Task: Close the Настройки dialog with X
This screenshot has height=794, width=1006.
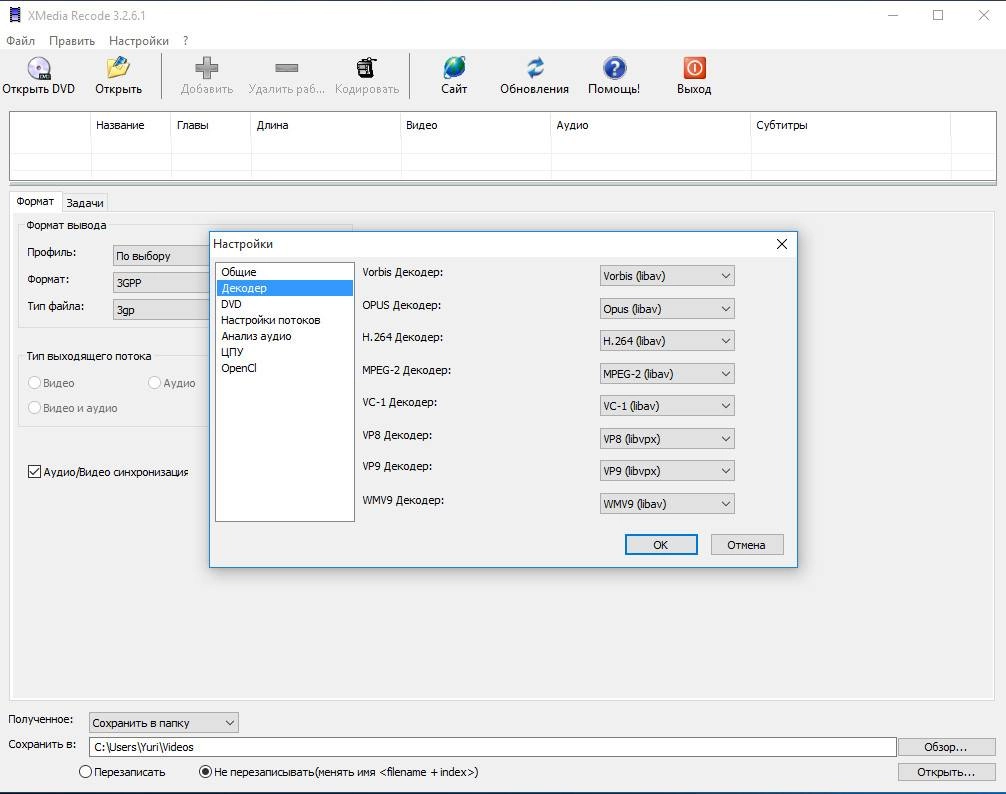Action: (781, 244)
